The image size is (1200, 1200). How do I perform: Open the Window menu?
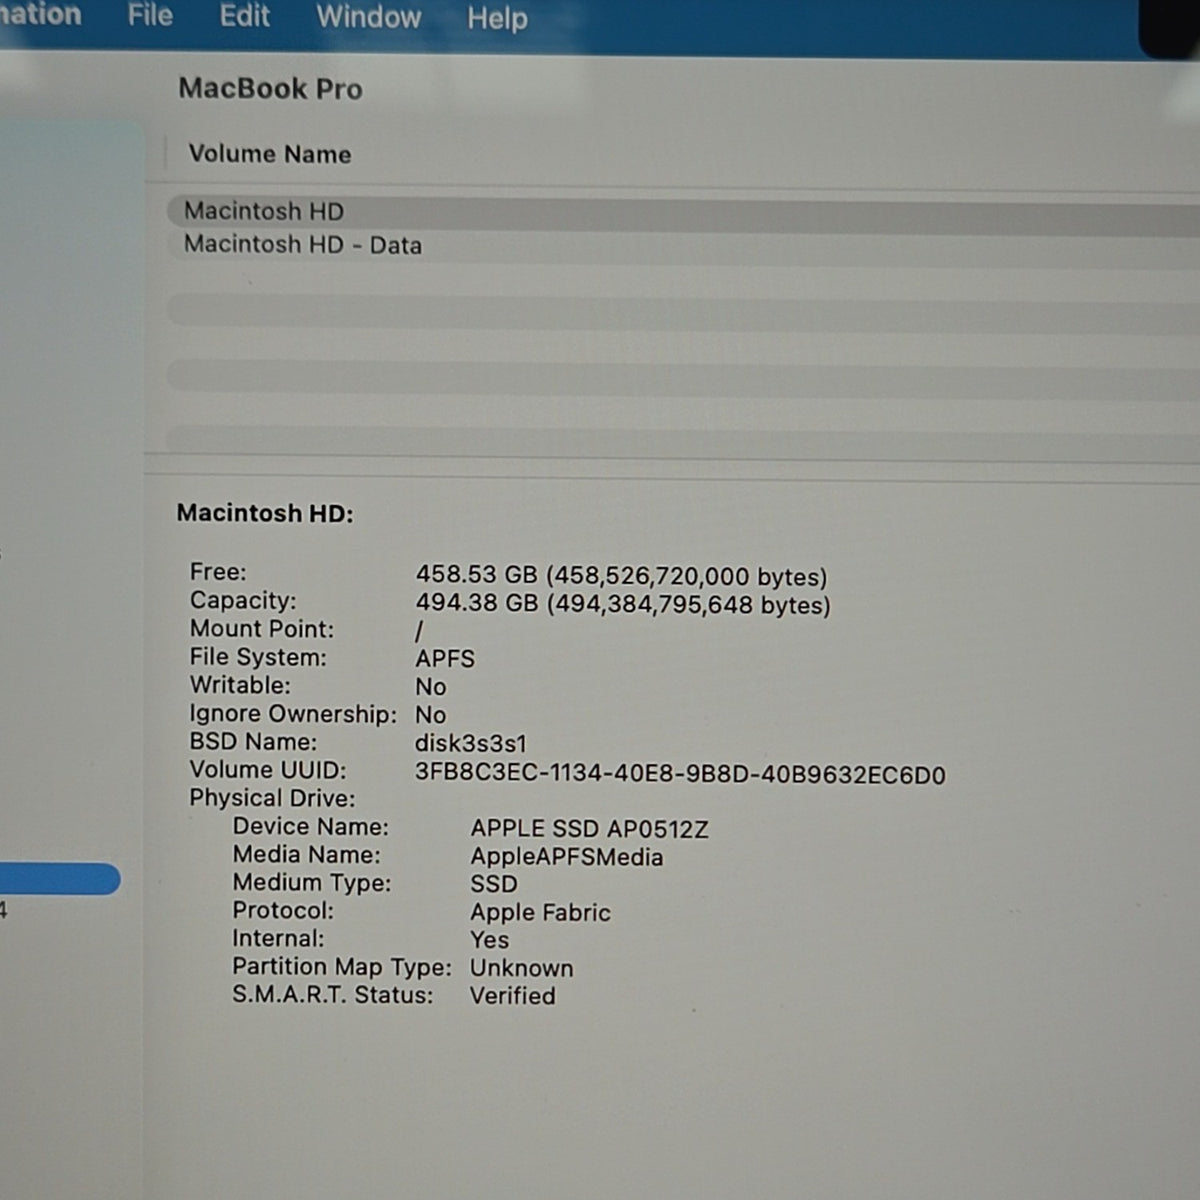click(x=369, y=17)
